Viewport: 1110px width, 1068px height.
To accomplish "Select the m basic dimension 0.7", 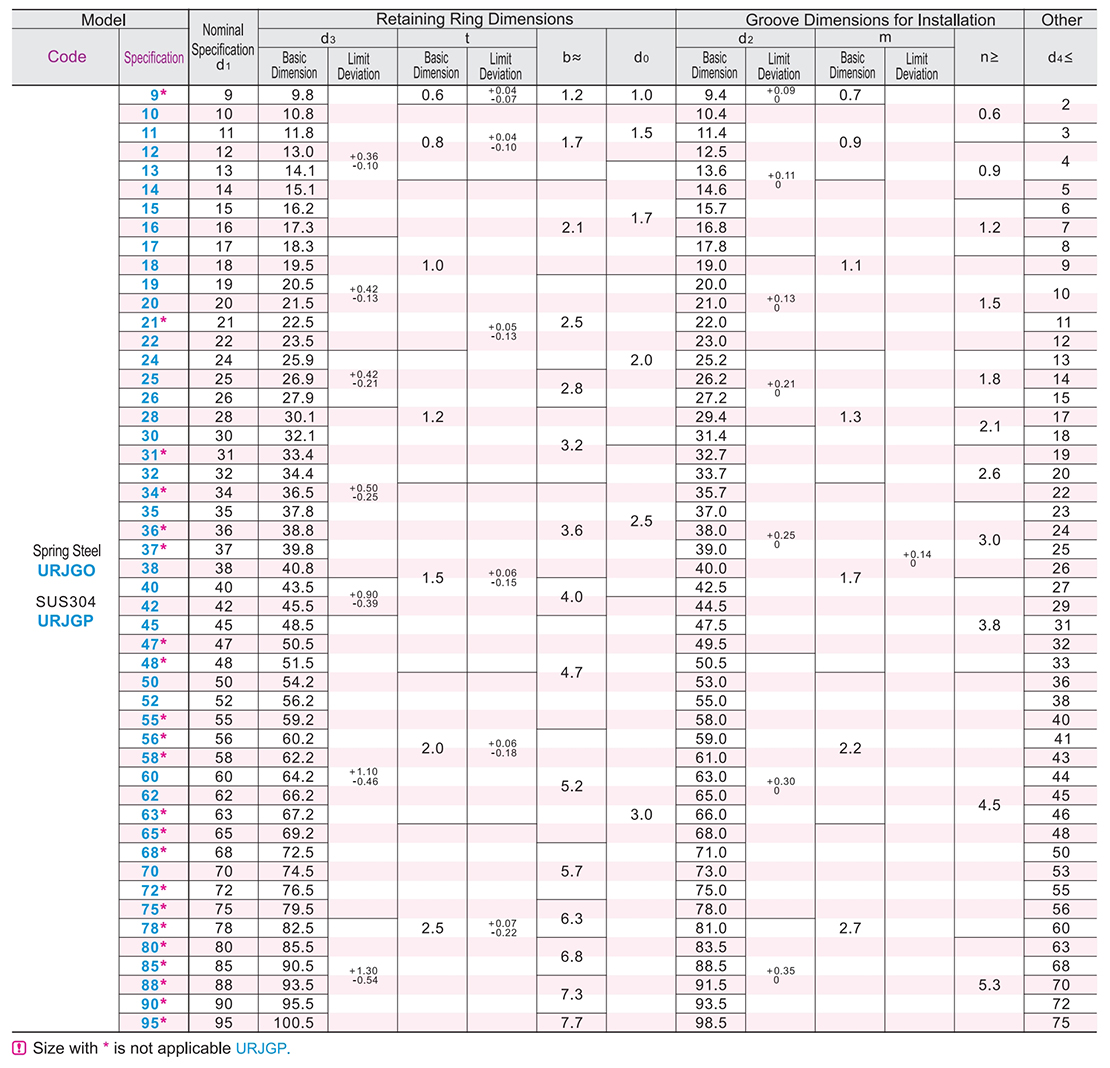I will pyautogui.click(x=850, y=95).
